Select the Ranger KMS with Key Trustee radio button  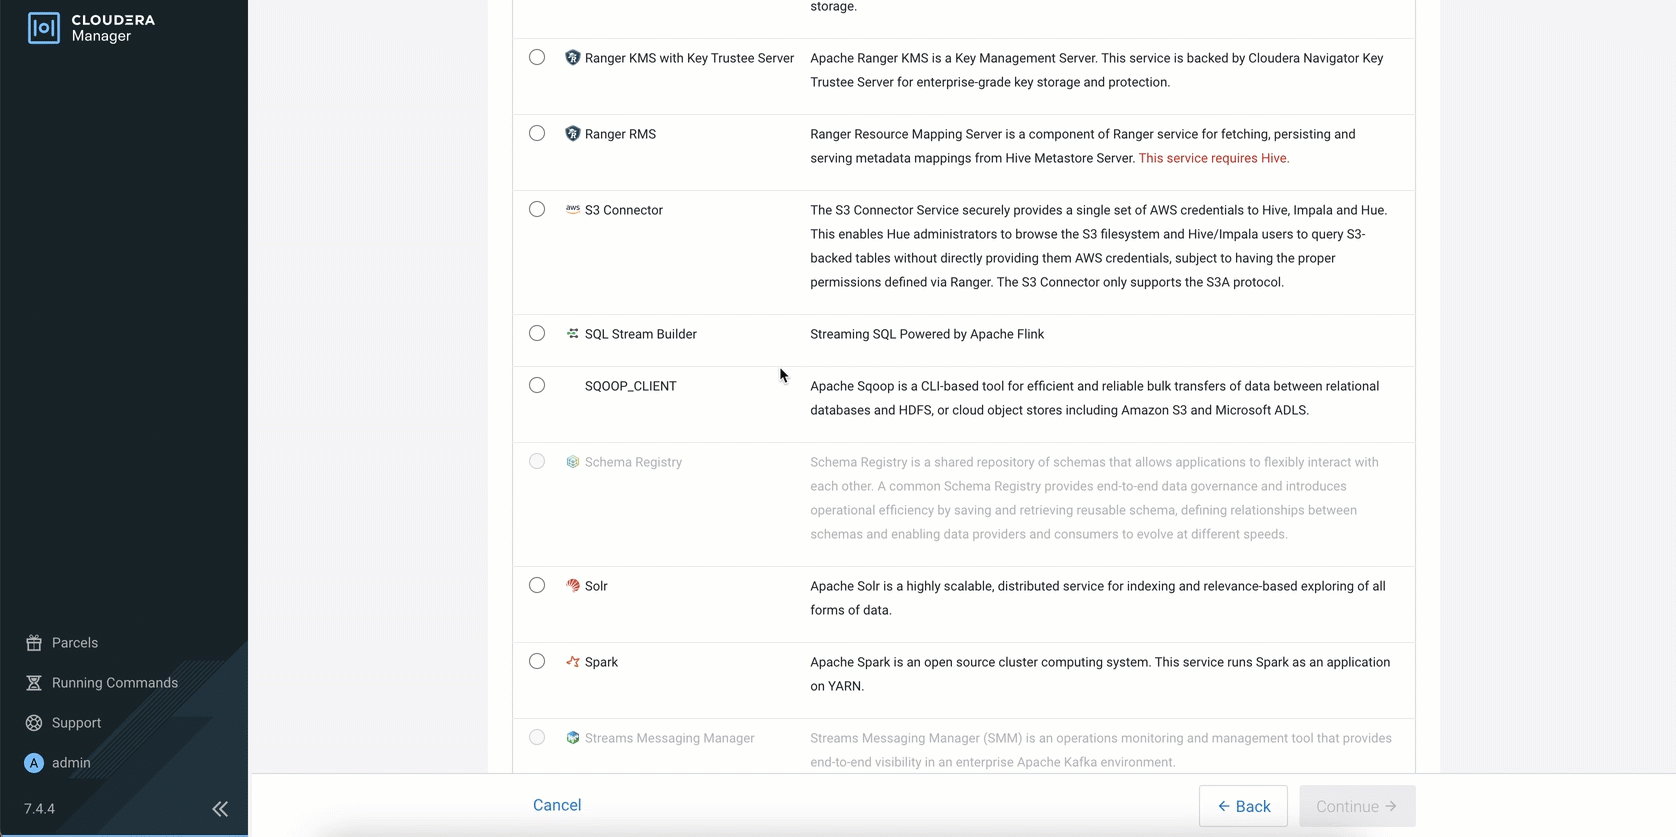(x=537, y=58)
